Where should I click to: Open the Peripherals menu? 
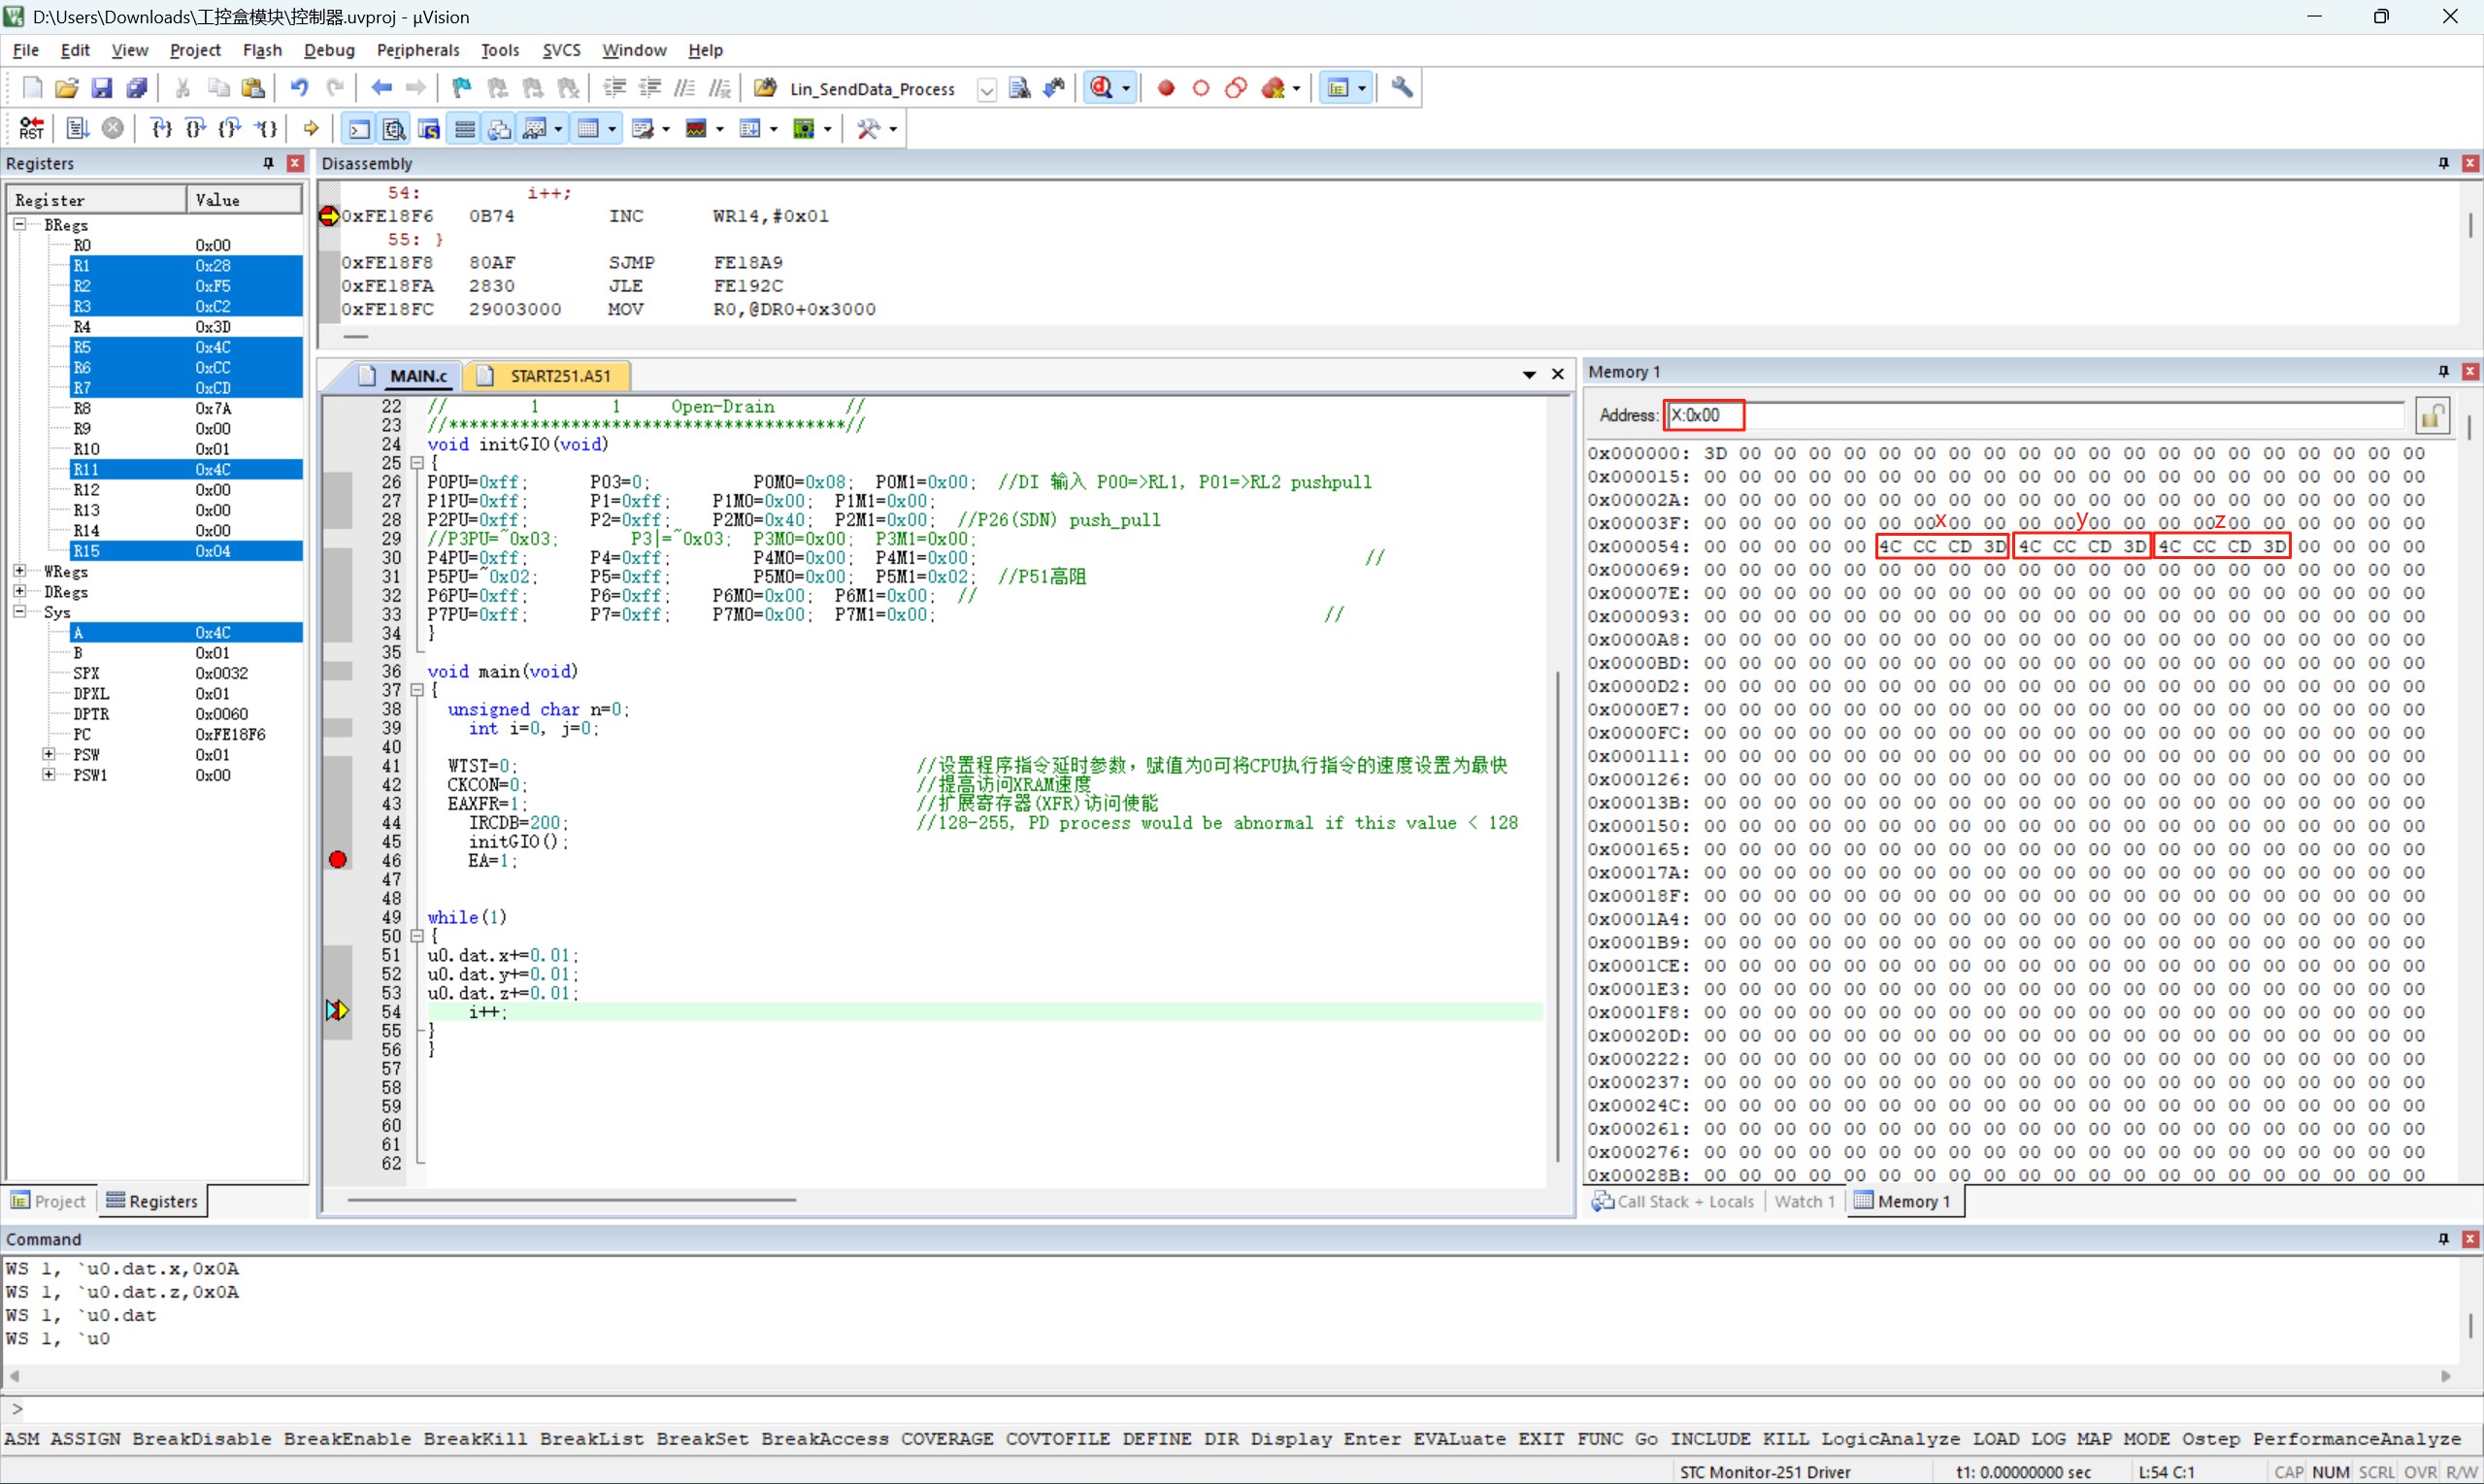tap(417, 50)
